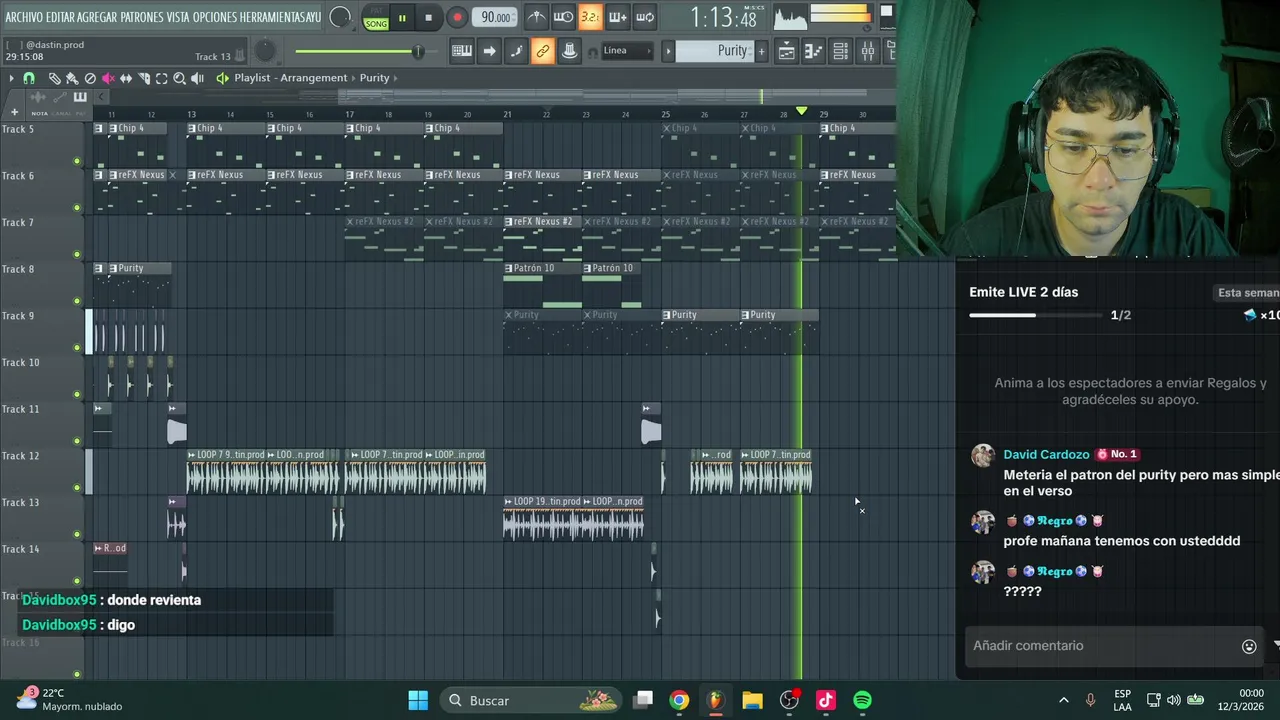1280x720 pixels.
Task: Select the Slip tool
Action: (126, 78)
